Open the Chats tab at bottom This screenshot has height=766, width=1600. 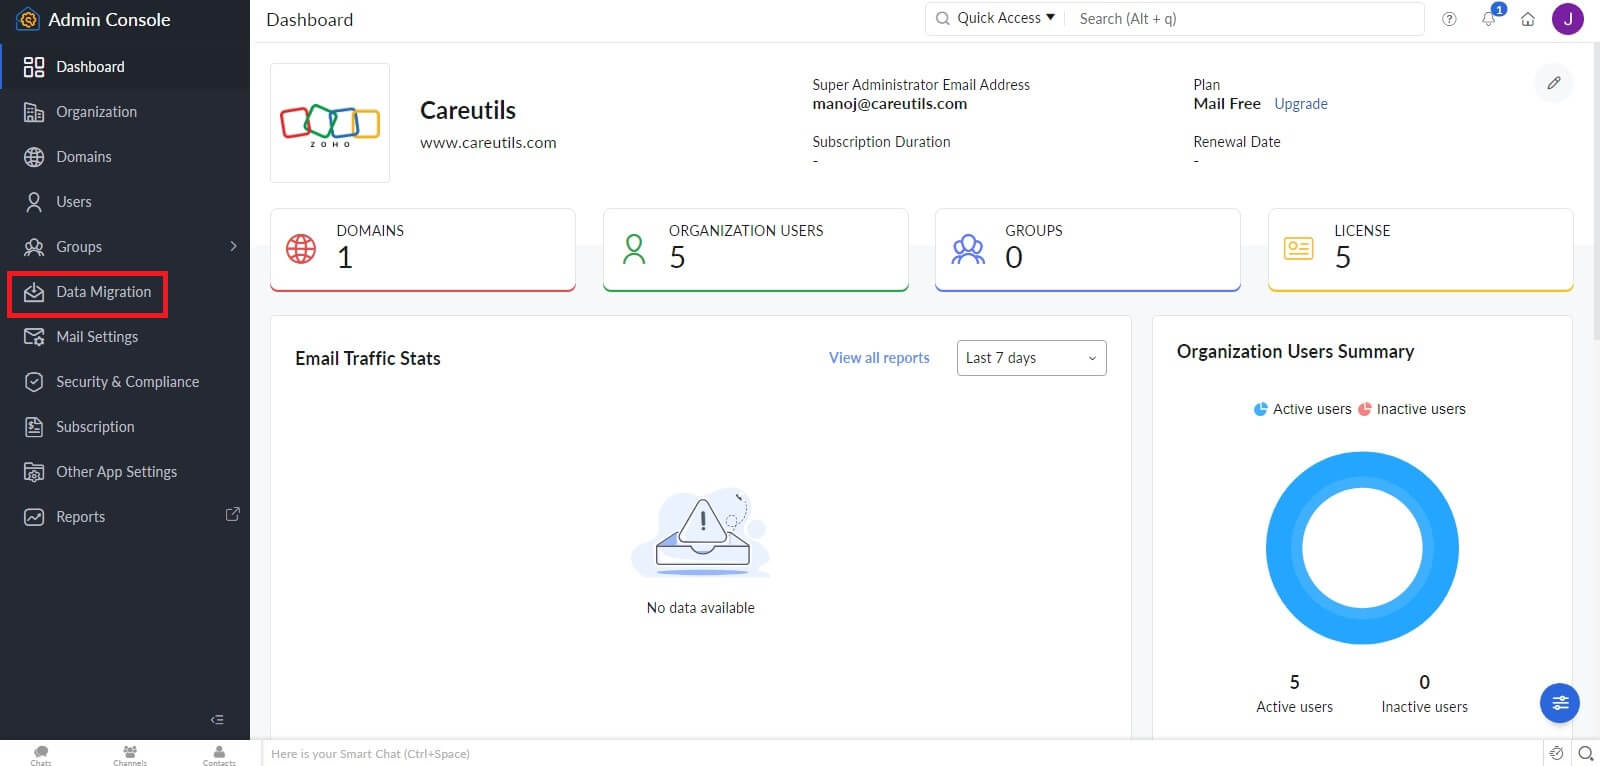tap(41, 755)
